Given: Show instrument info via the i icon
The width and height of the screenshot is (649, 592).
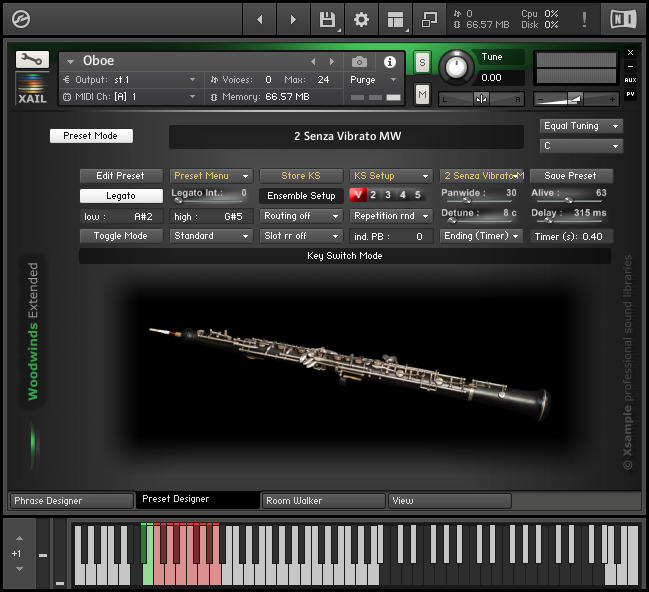Looking at the screenshot, I should [x=390, y=61].
